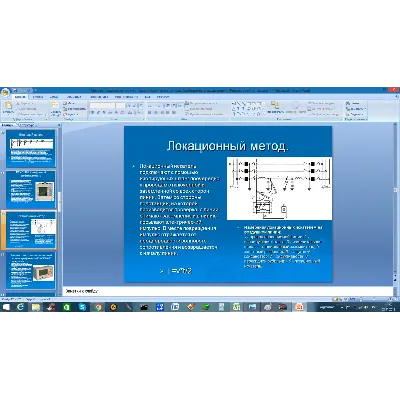Switch to the Insert ribbon tab
Viewport: 400px width, 400px height.
(38, 97)
